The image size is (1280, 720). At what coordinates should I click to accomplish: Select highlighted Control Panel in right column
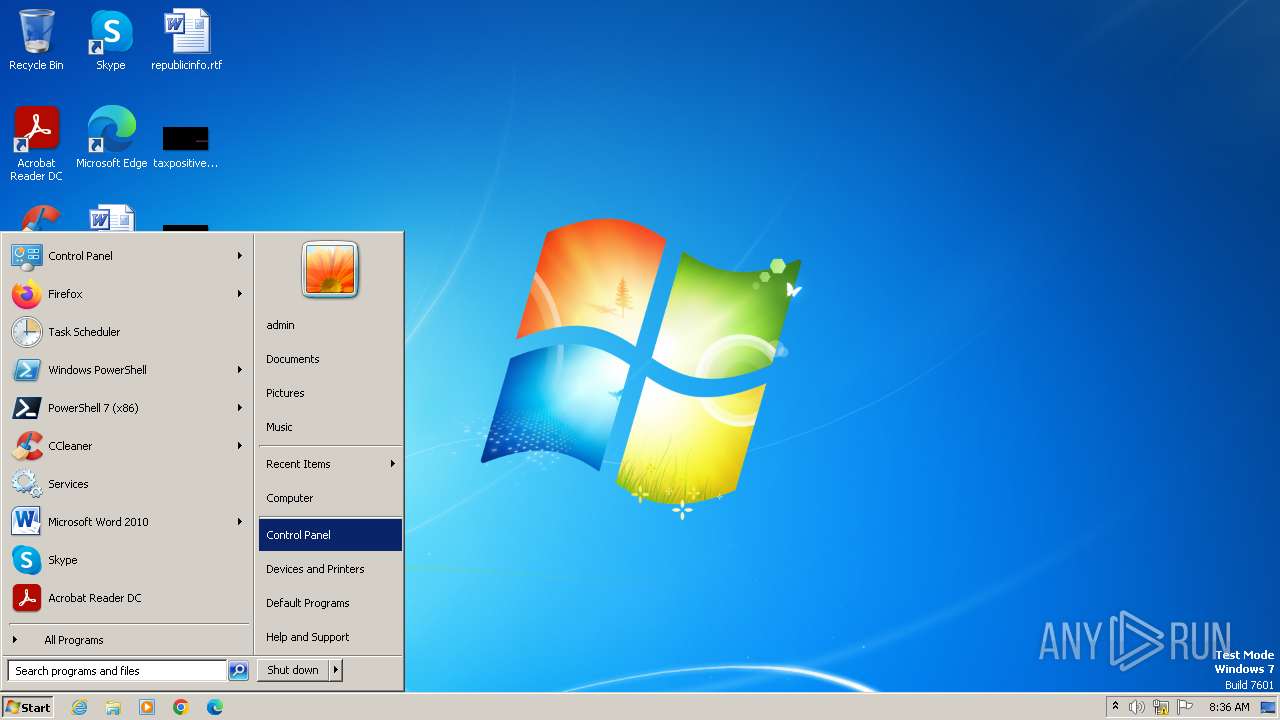(x=330, y=535)
